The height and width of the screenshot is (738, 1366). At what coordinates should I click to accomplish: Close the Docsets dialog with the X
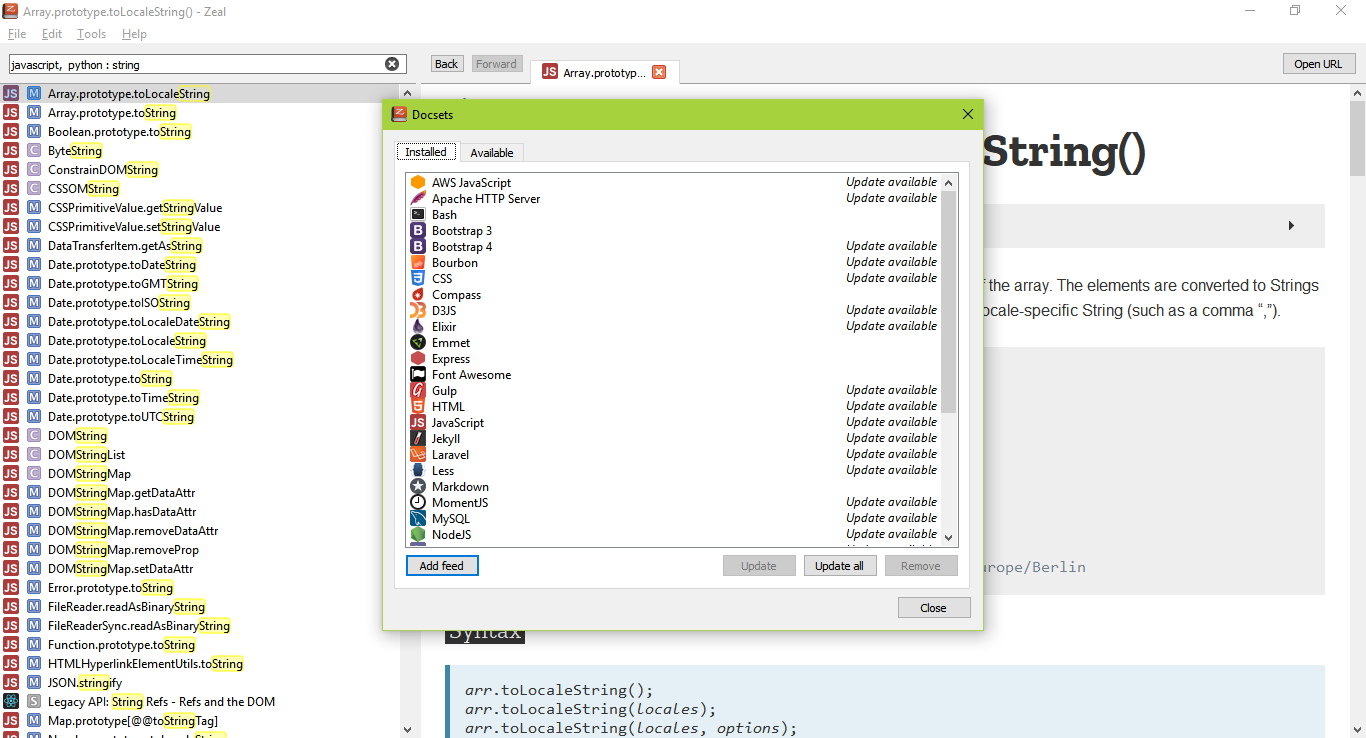(x=967, y=114)
